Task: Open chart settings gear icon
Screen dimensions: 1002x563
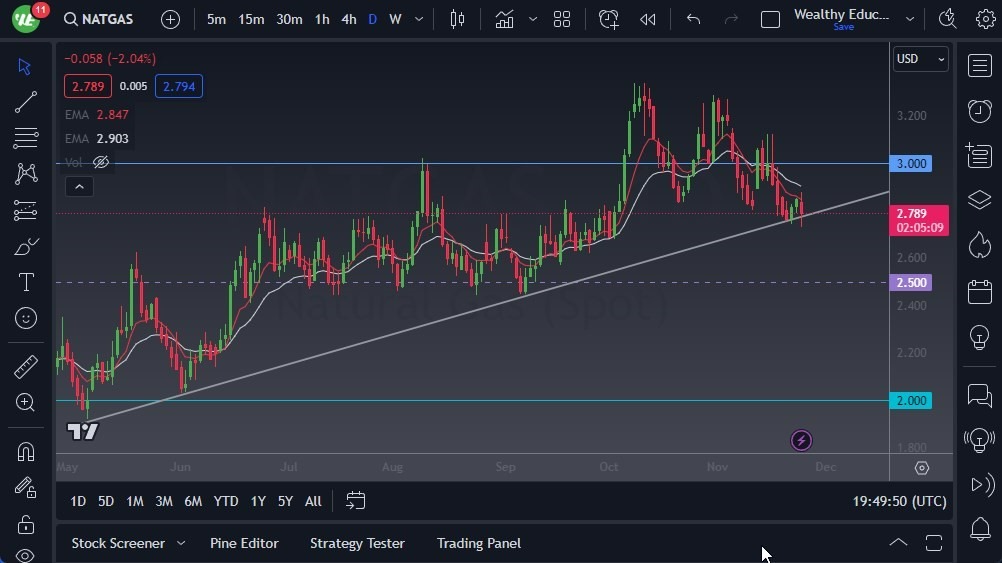Action: pyautogui.click(x=985, y=19)
